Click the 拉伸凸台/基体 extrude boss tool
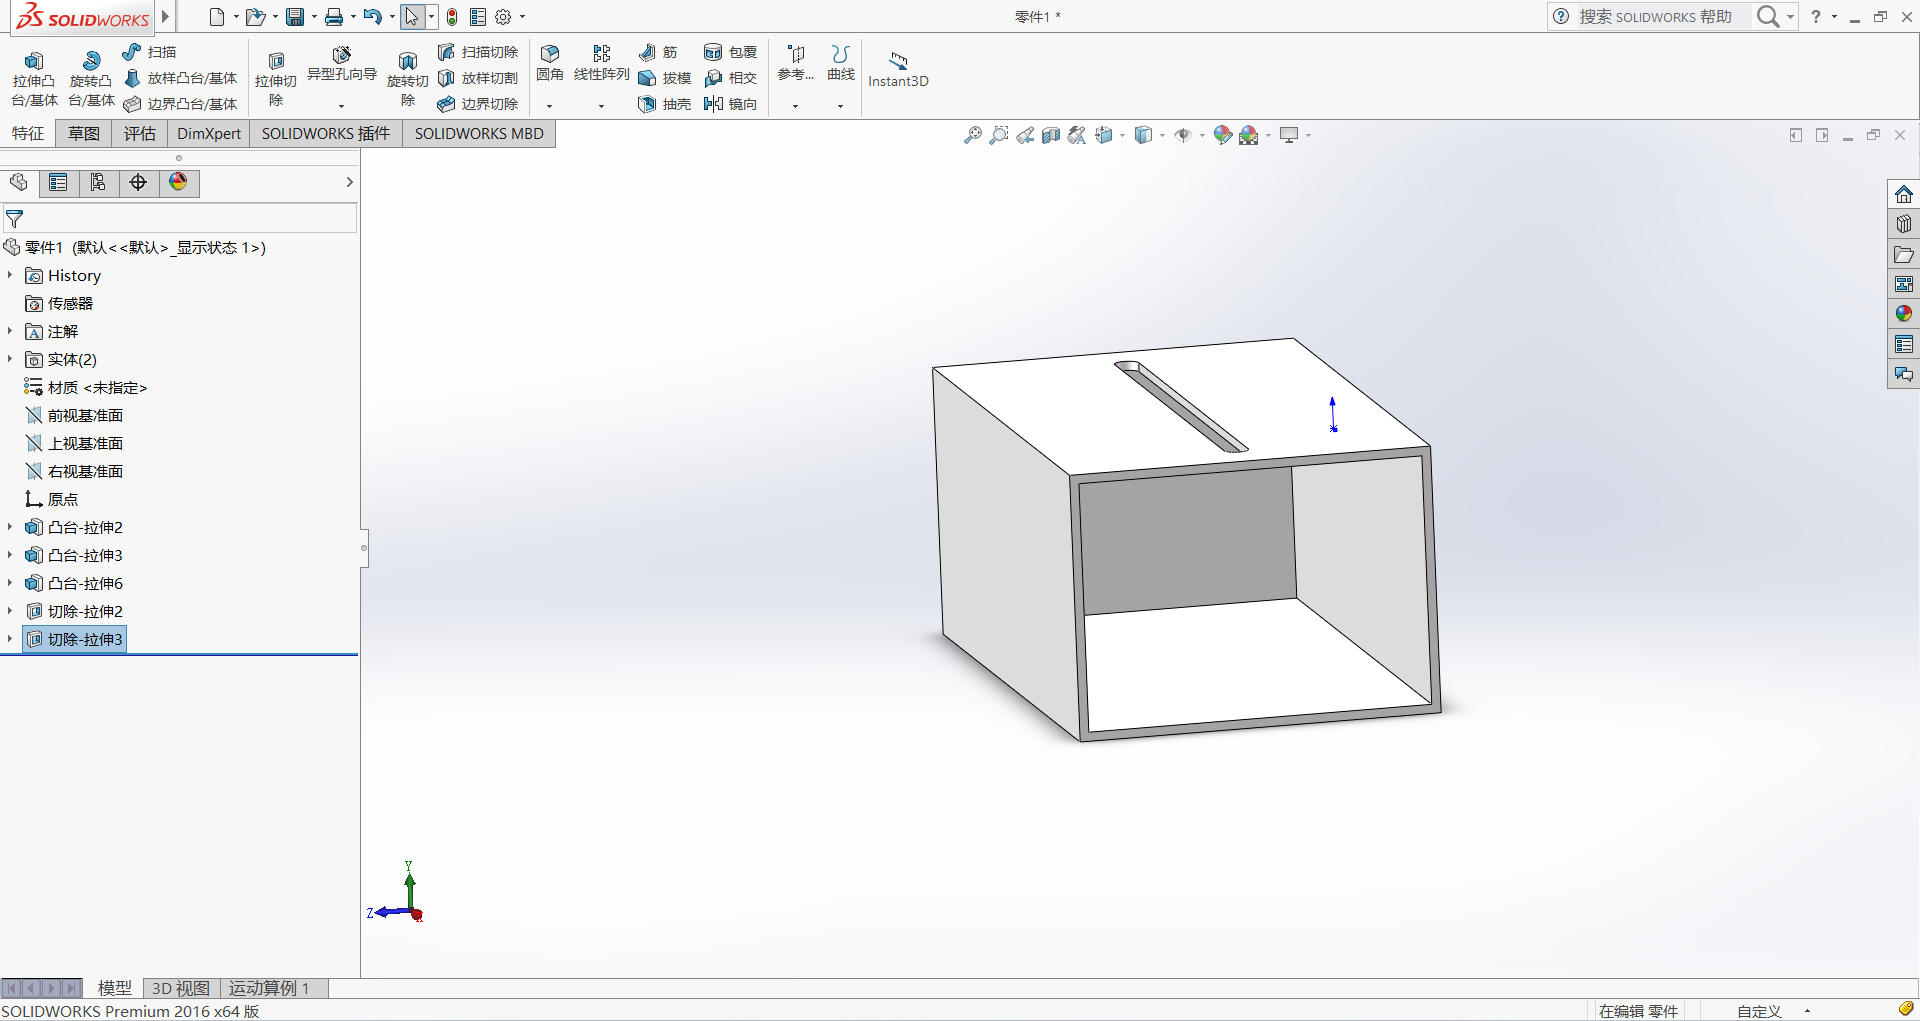The height and width of the screenshot is (1021, 1920). [34, 77]
